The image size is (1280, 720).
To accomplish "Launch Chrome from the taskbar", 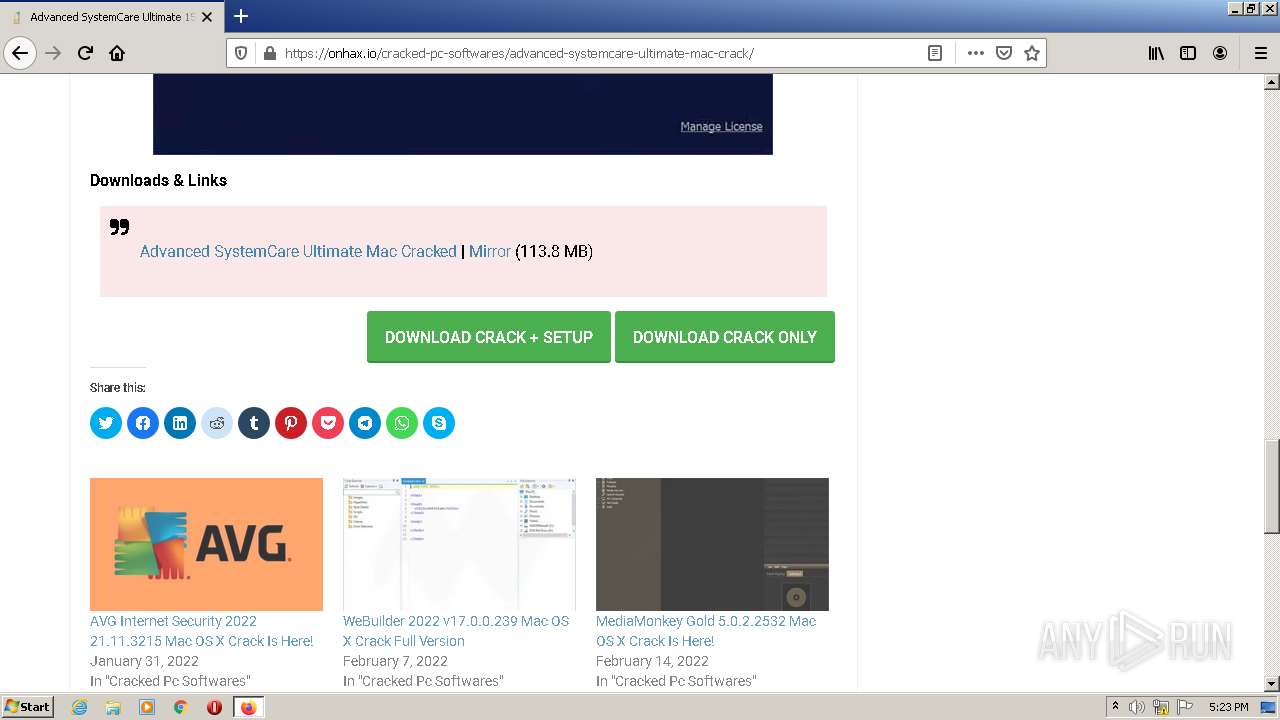I will [180, 707].
